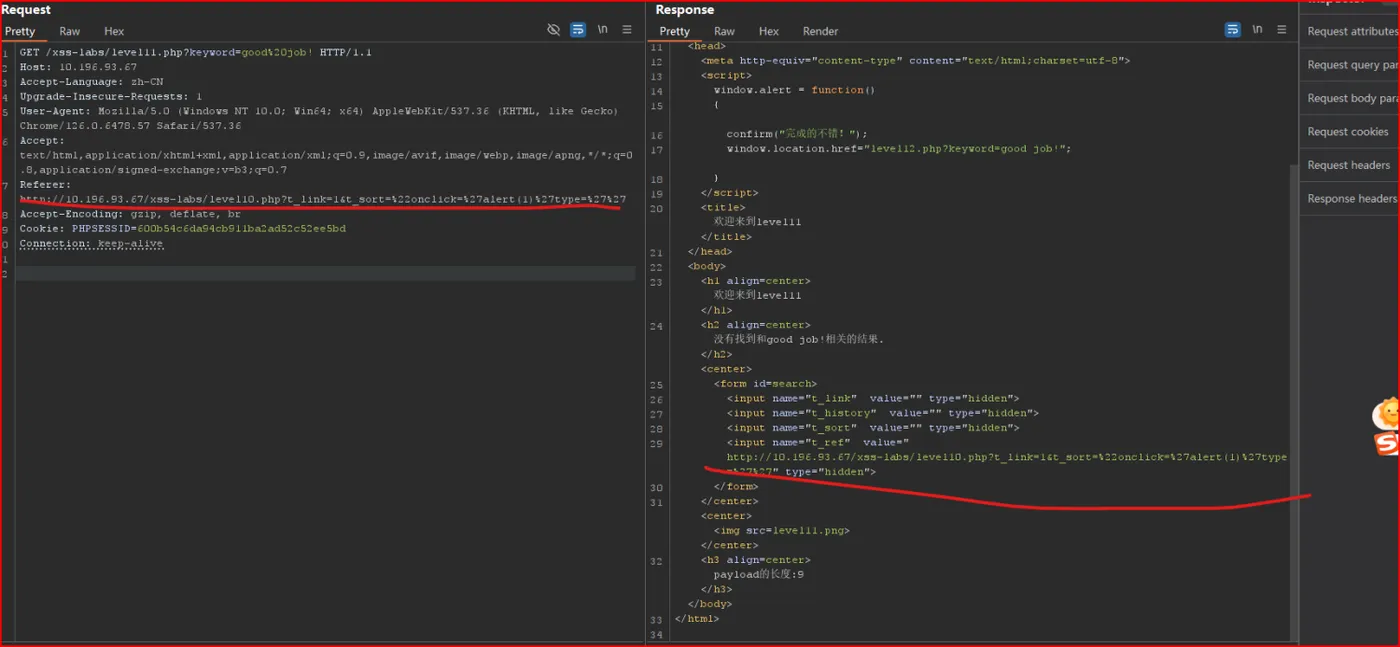
Task: Expand Response headers section in Inspector
Action: 1351,198
